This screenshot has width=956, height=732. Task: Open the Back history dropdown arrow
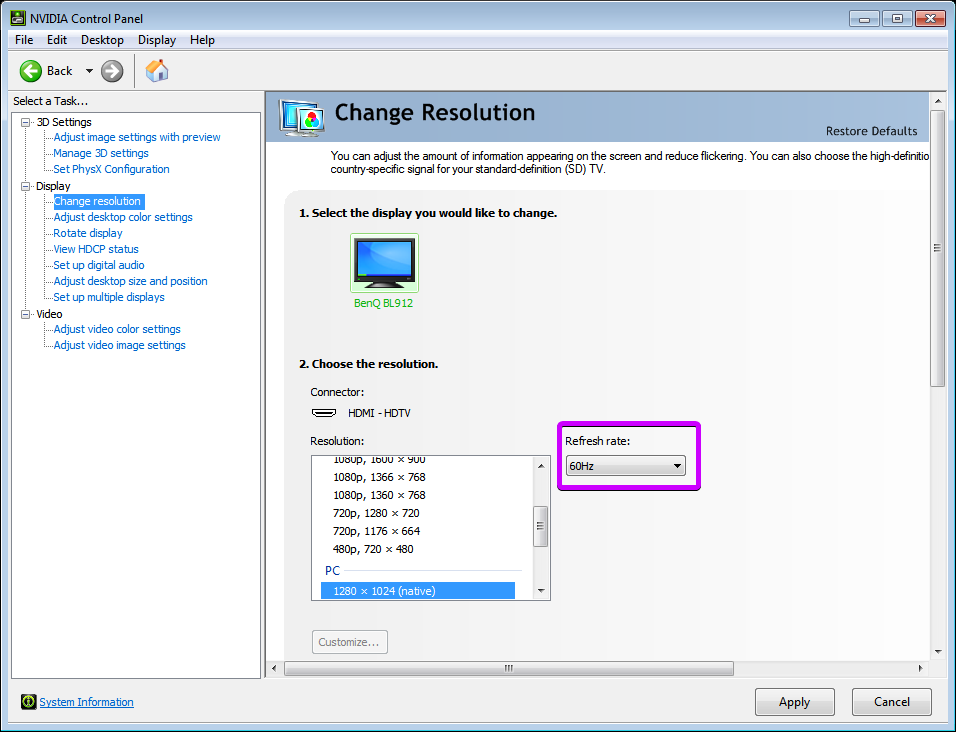[89, 71]
